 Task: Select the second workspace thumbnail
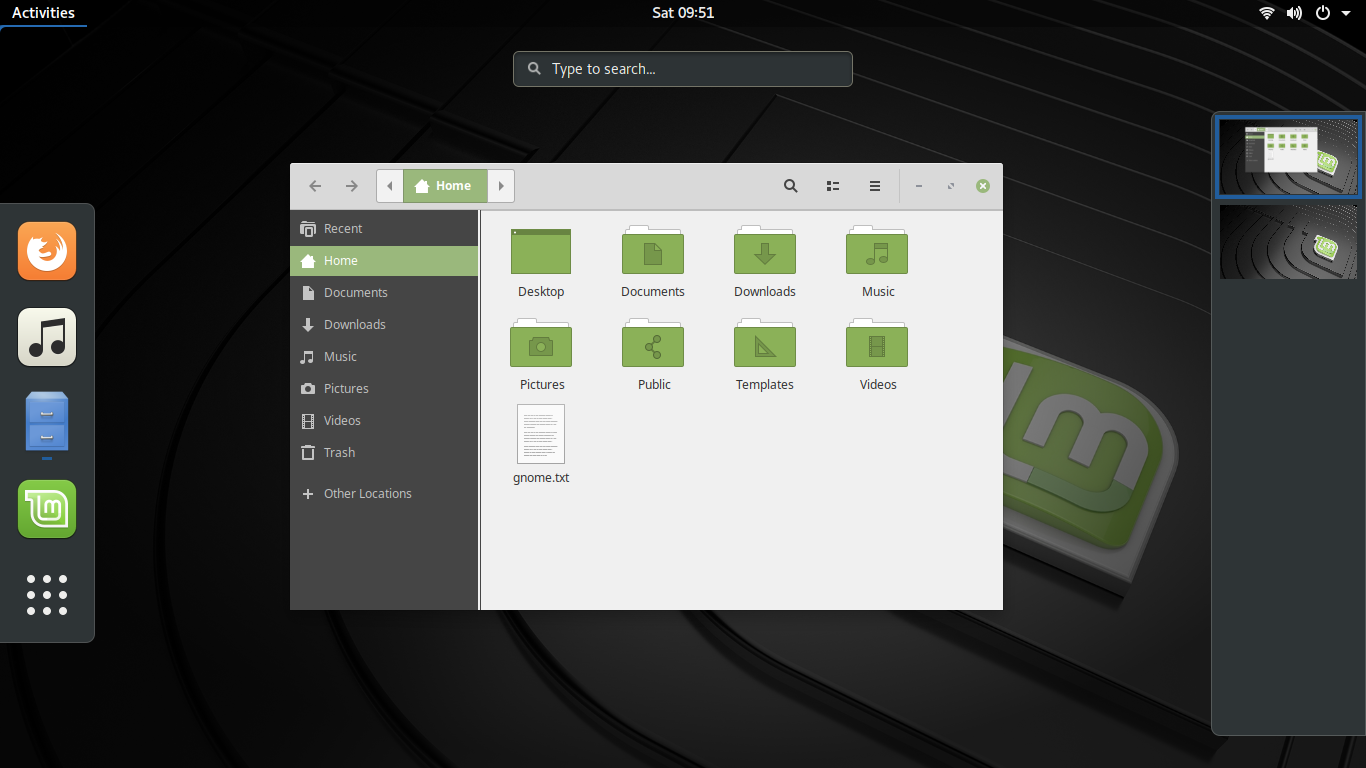click(x=1288, y=241)
